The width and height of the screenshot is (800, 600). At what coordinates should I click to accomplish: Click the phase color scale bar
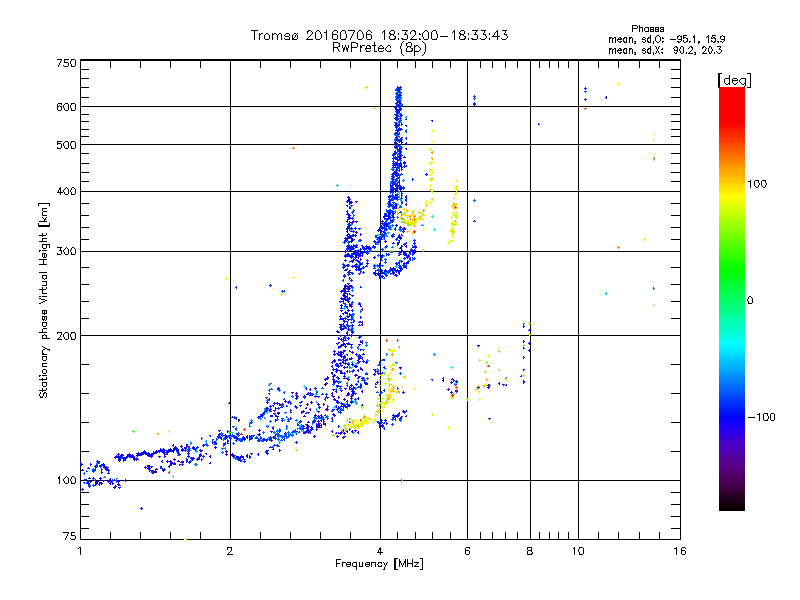(732, 298)
